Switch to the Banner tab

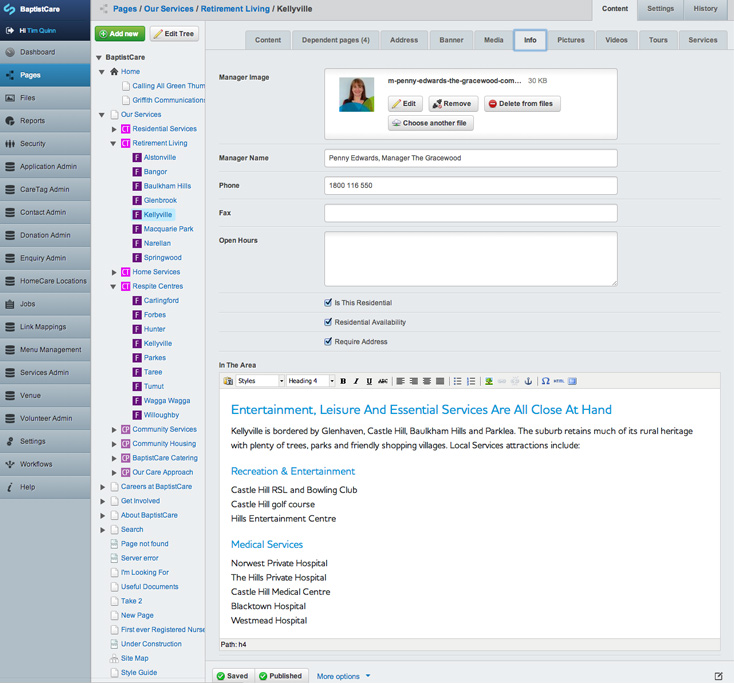(451, 40)
